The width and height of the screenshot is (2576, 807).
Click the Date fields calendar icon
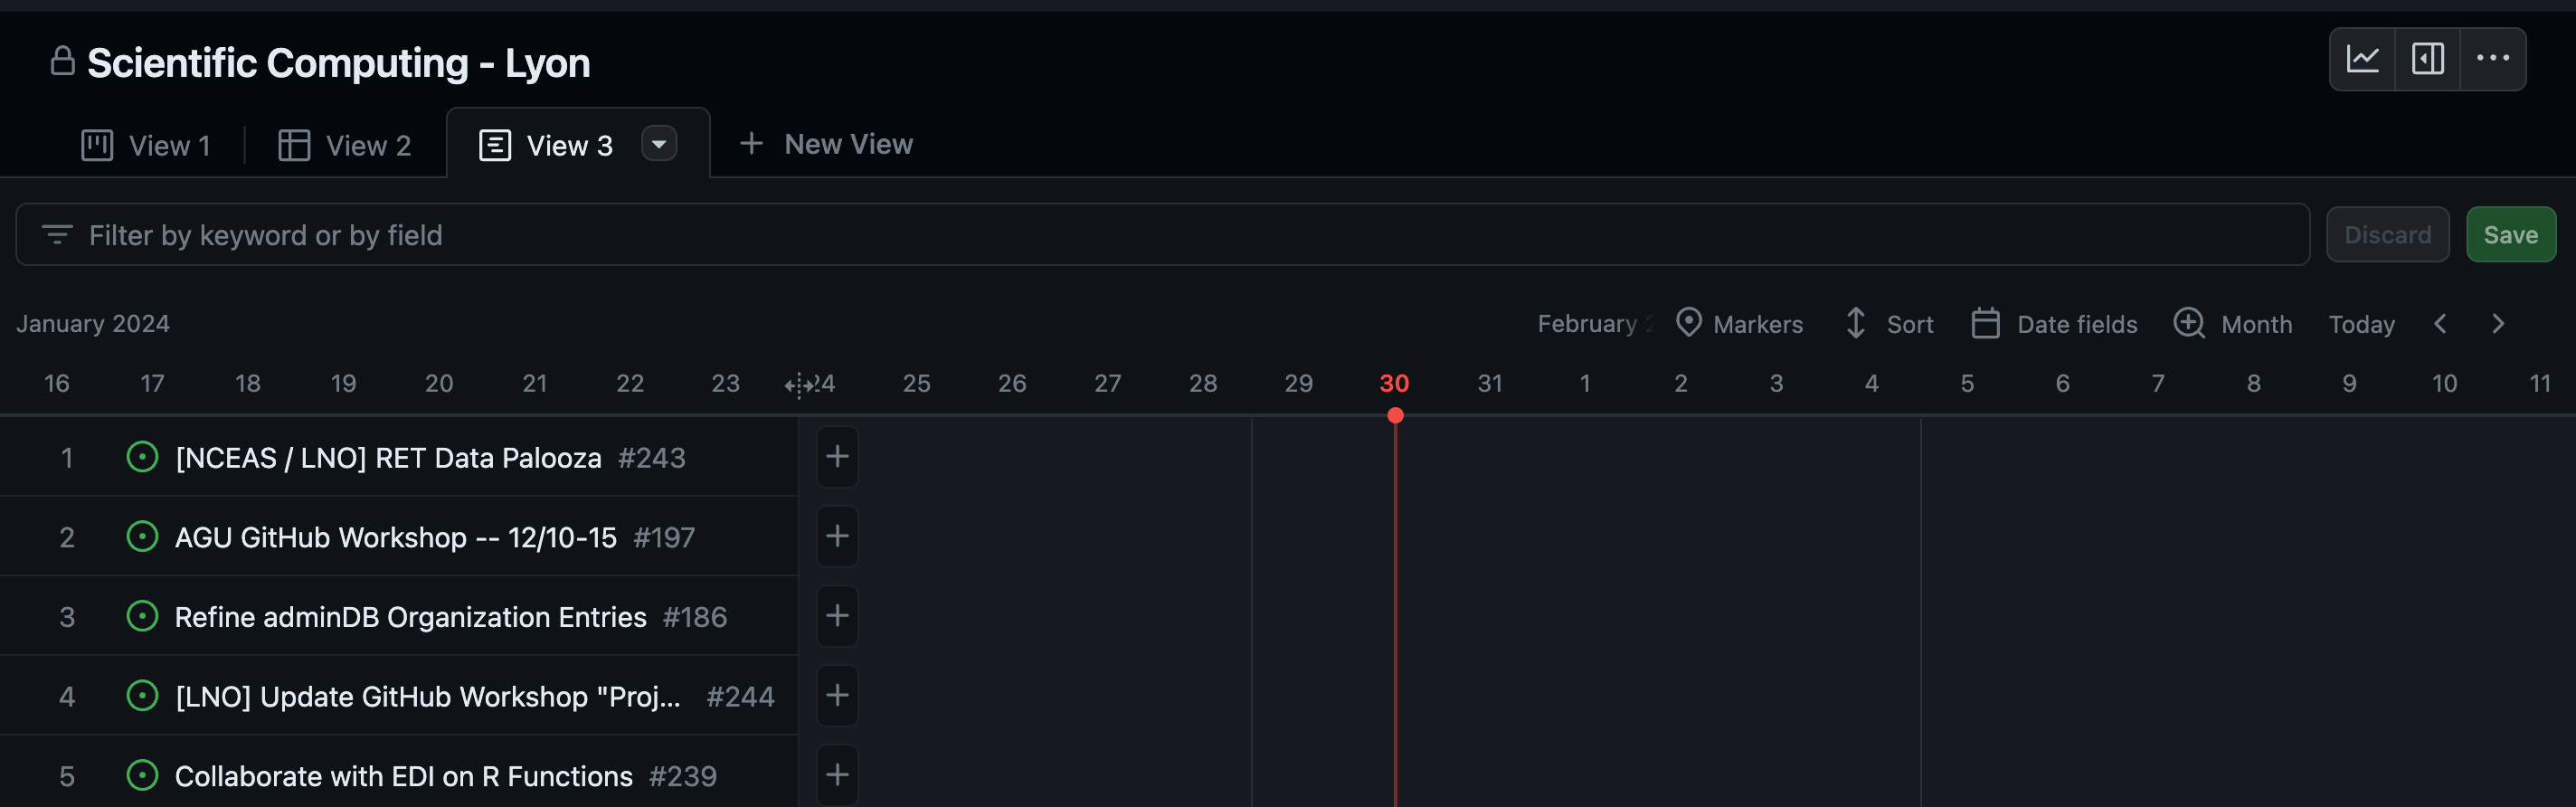1985,323
